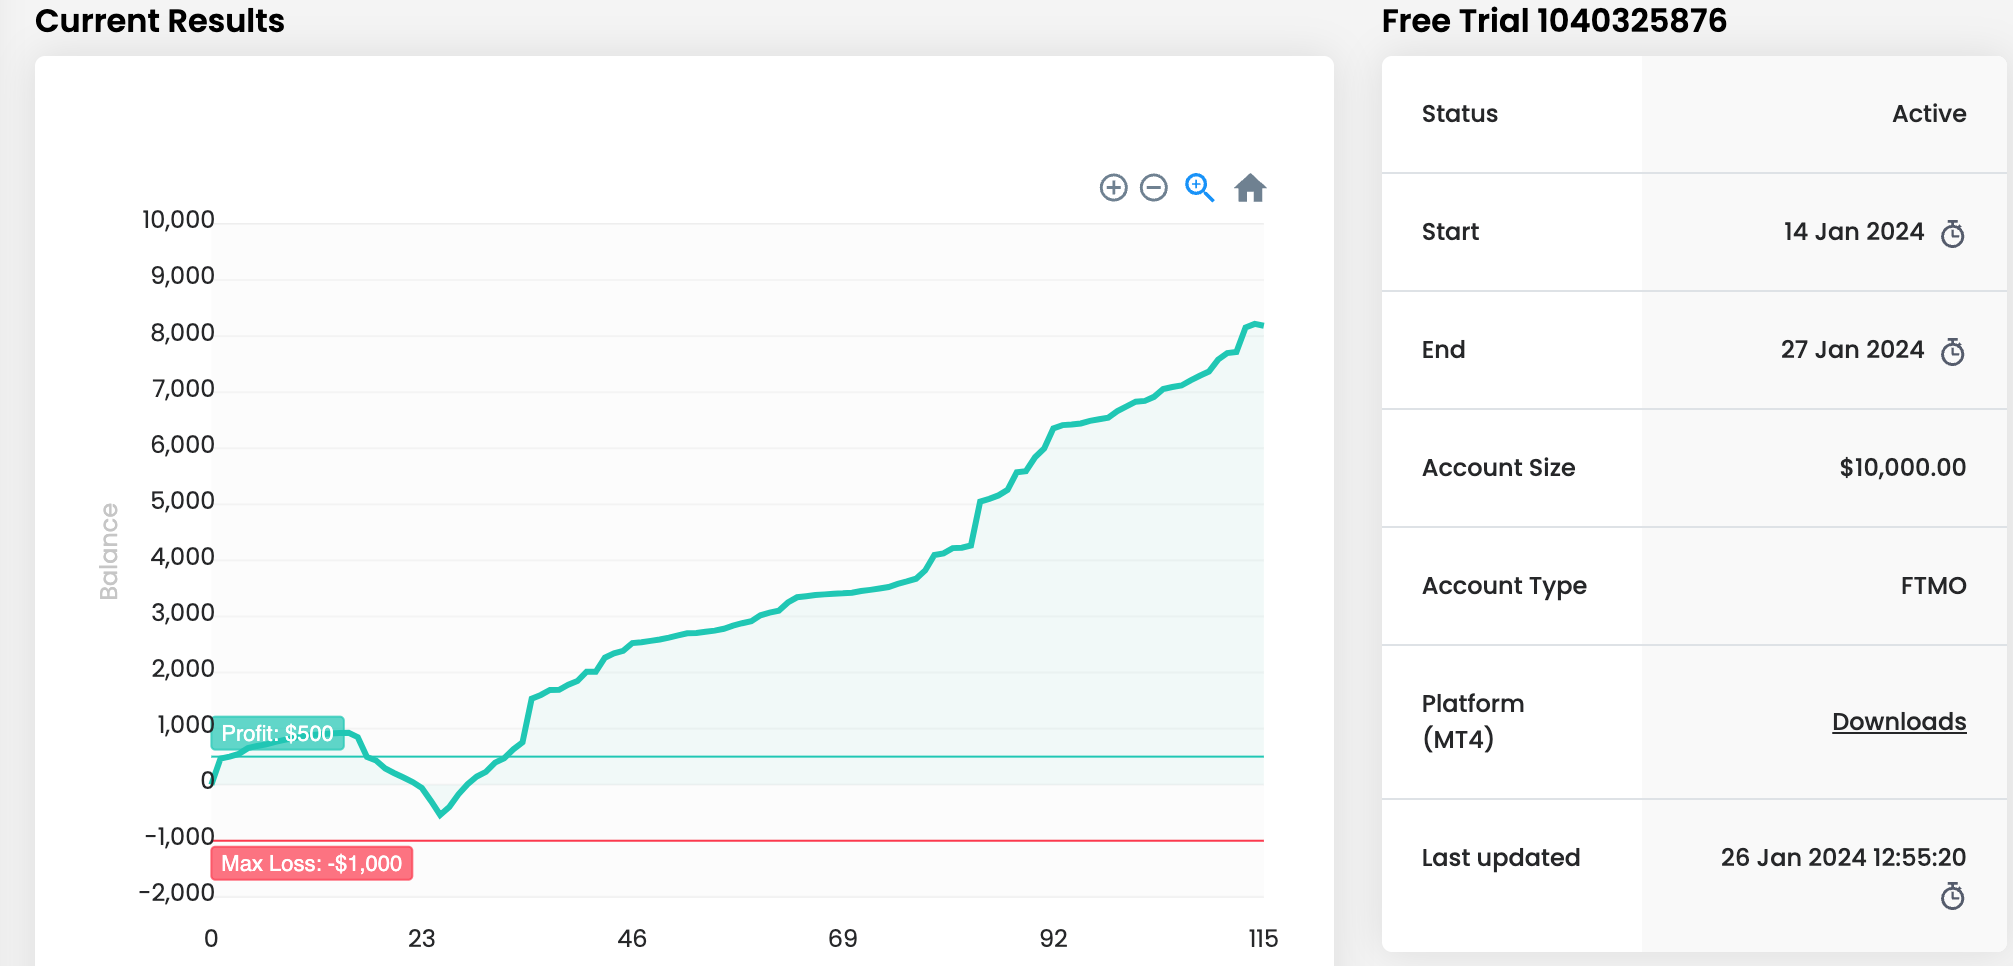Viewport: 2013px width, 966px height.
Task: Click the -2,000 y-axis label
Action: (177, 893)
